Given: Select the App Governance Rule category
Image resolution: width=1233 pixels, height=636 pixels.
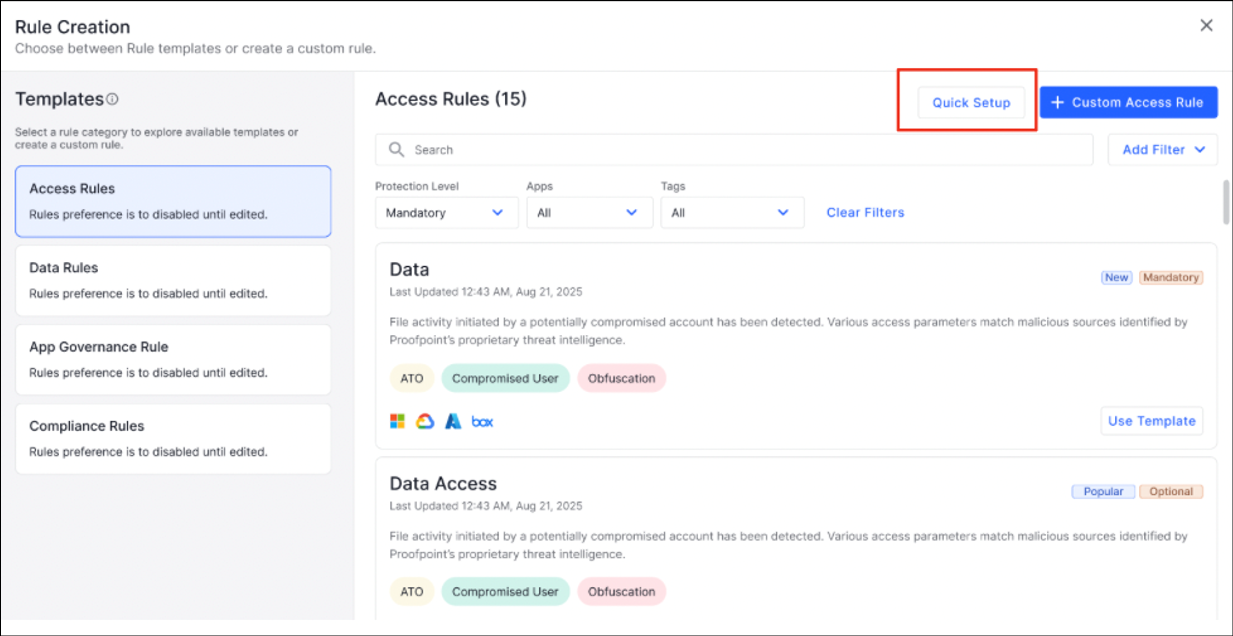Looking at the screenshot, I should pos(173,359).
